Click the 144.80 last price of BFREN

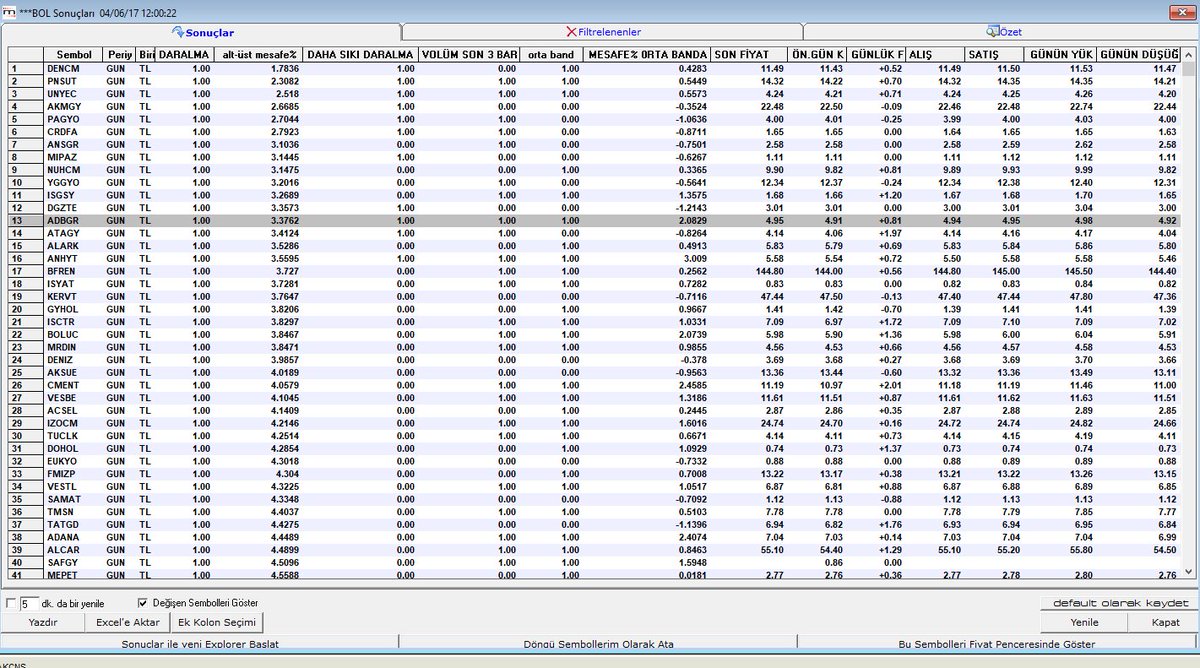click(x=768, y=271)
